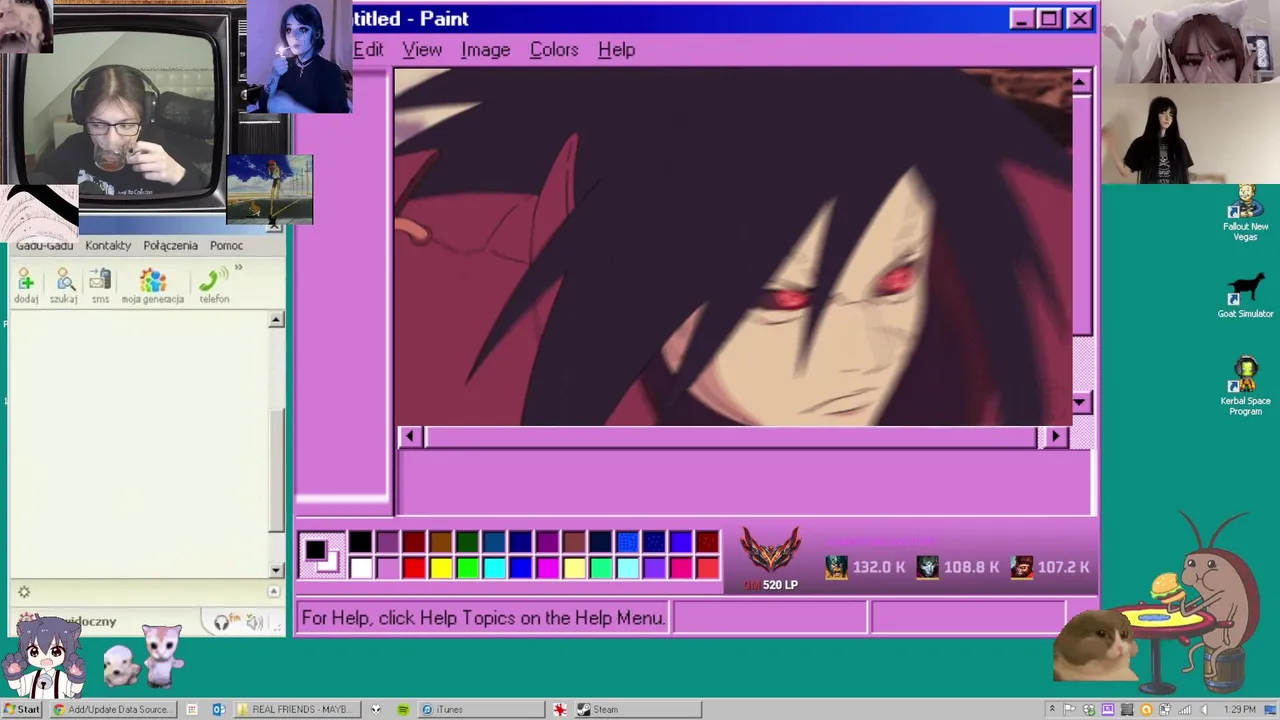Open the moja generacja icon
Image resolution: width=1280 pixels, height=720 pixels.
click(x=153, y=285)
